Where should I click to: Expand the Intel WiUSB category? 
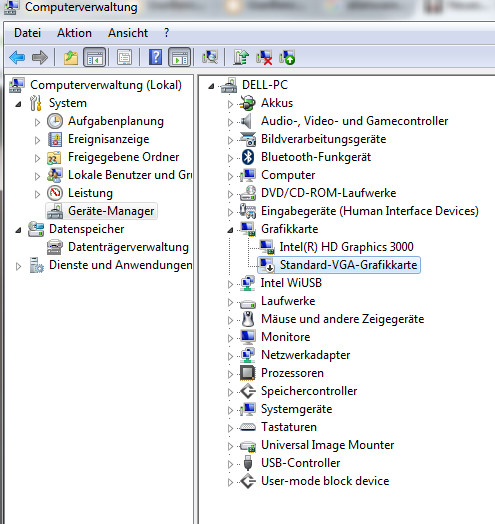pos(230,284)
